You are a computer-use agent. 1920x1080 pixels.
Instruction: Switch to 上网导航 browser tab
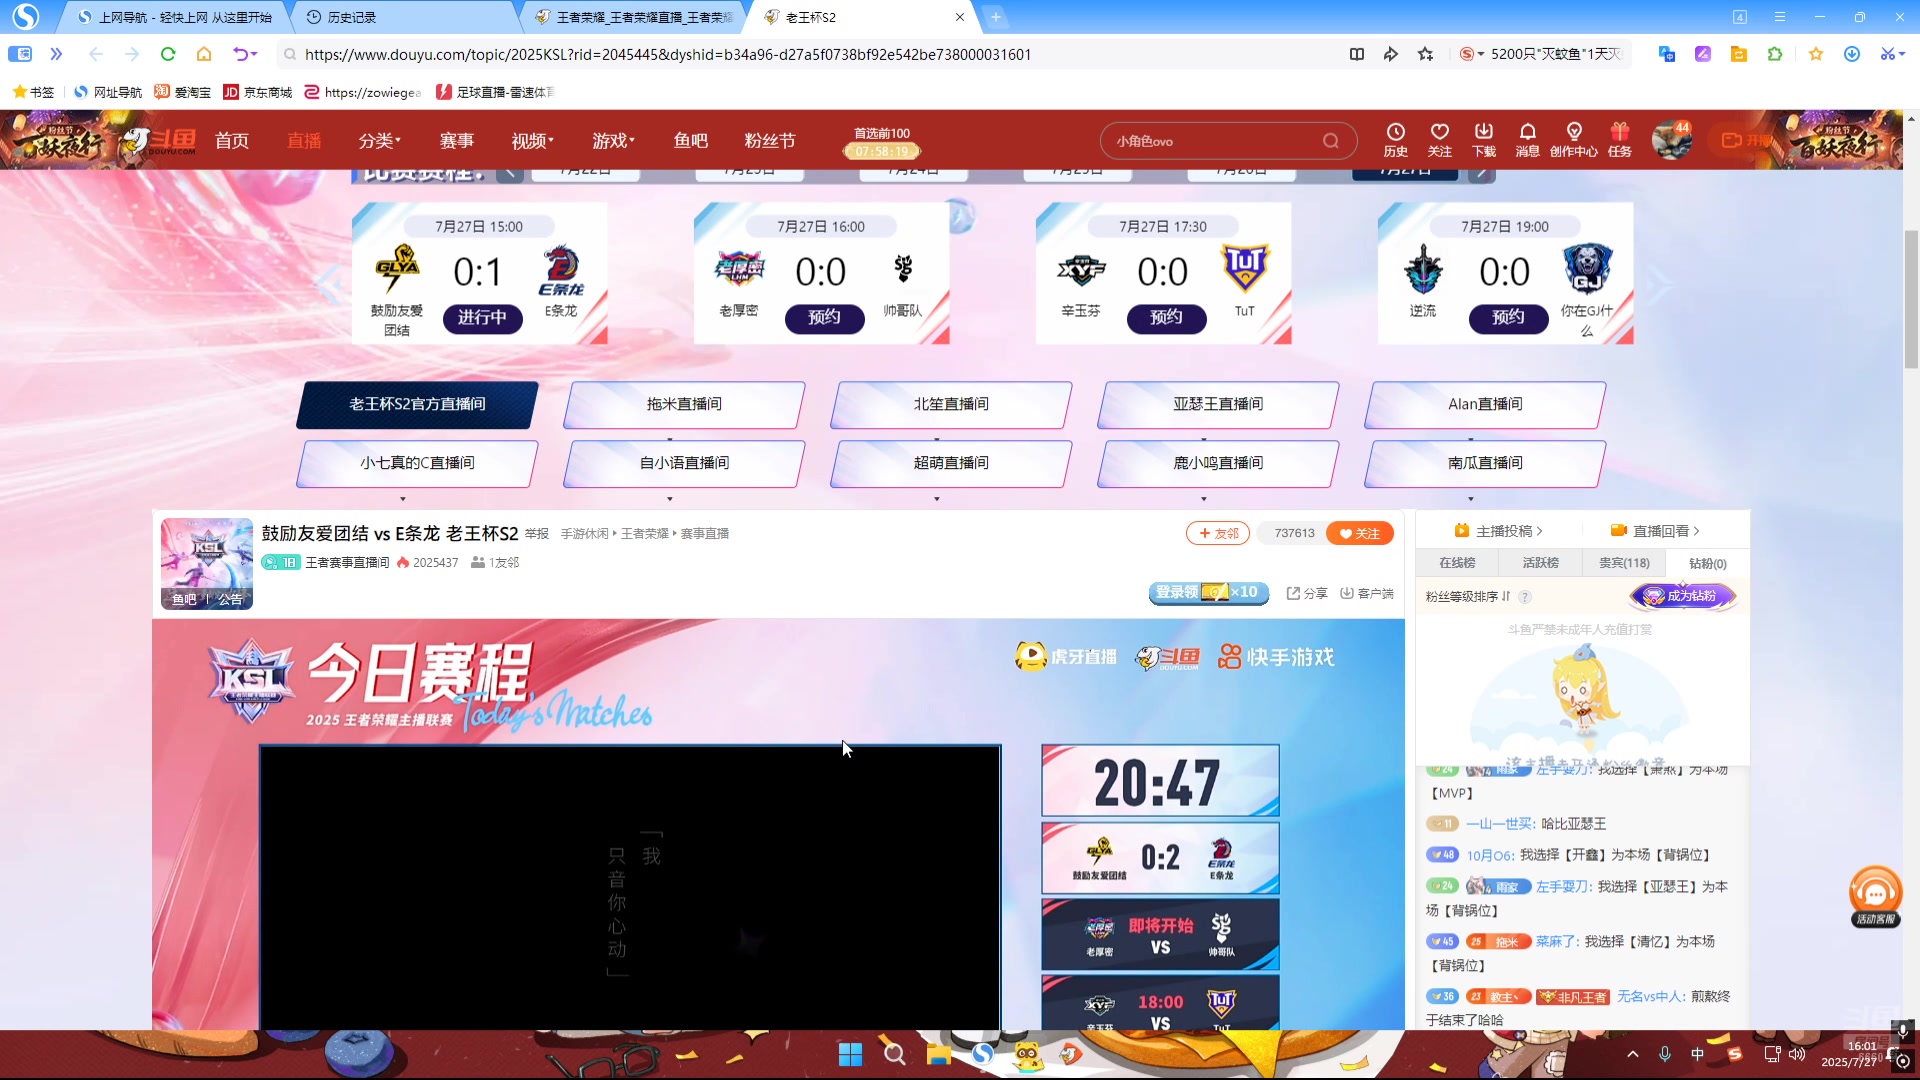(175, 17)
